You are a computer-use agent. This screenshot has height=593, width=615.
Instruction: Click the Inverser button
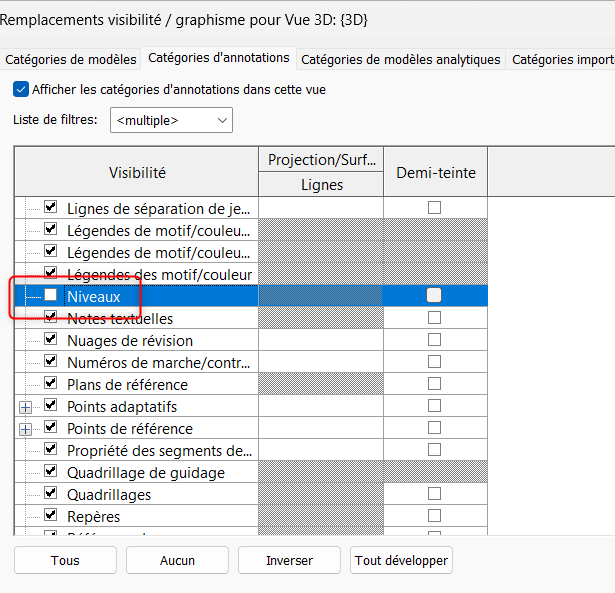(x=289, y=560)
